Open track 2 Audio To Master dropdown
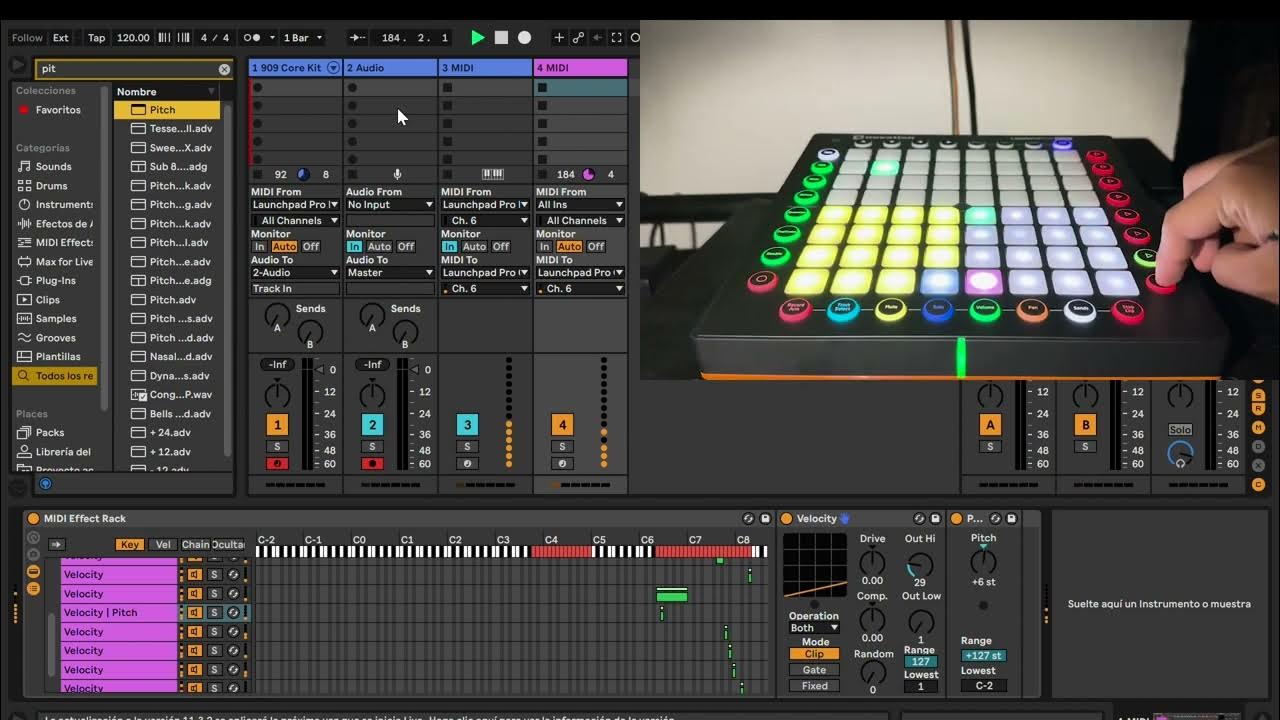1280x720 pixels. (x=391, y=273)
